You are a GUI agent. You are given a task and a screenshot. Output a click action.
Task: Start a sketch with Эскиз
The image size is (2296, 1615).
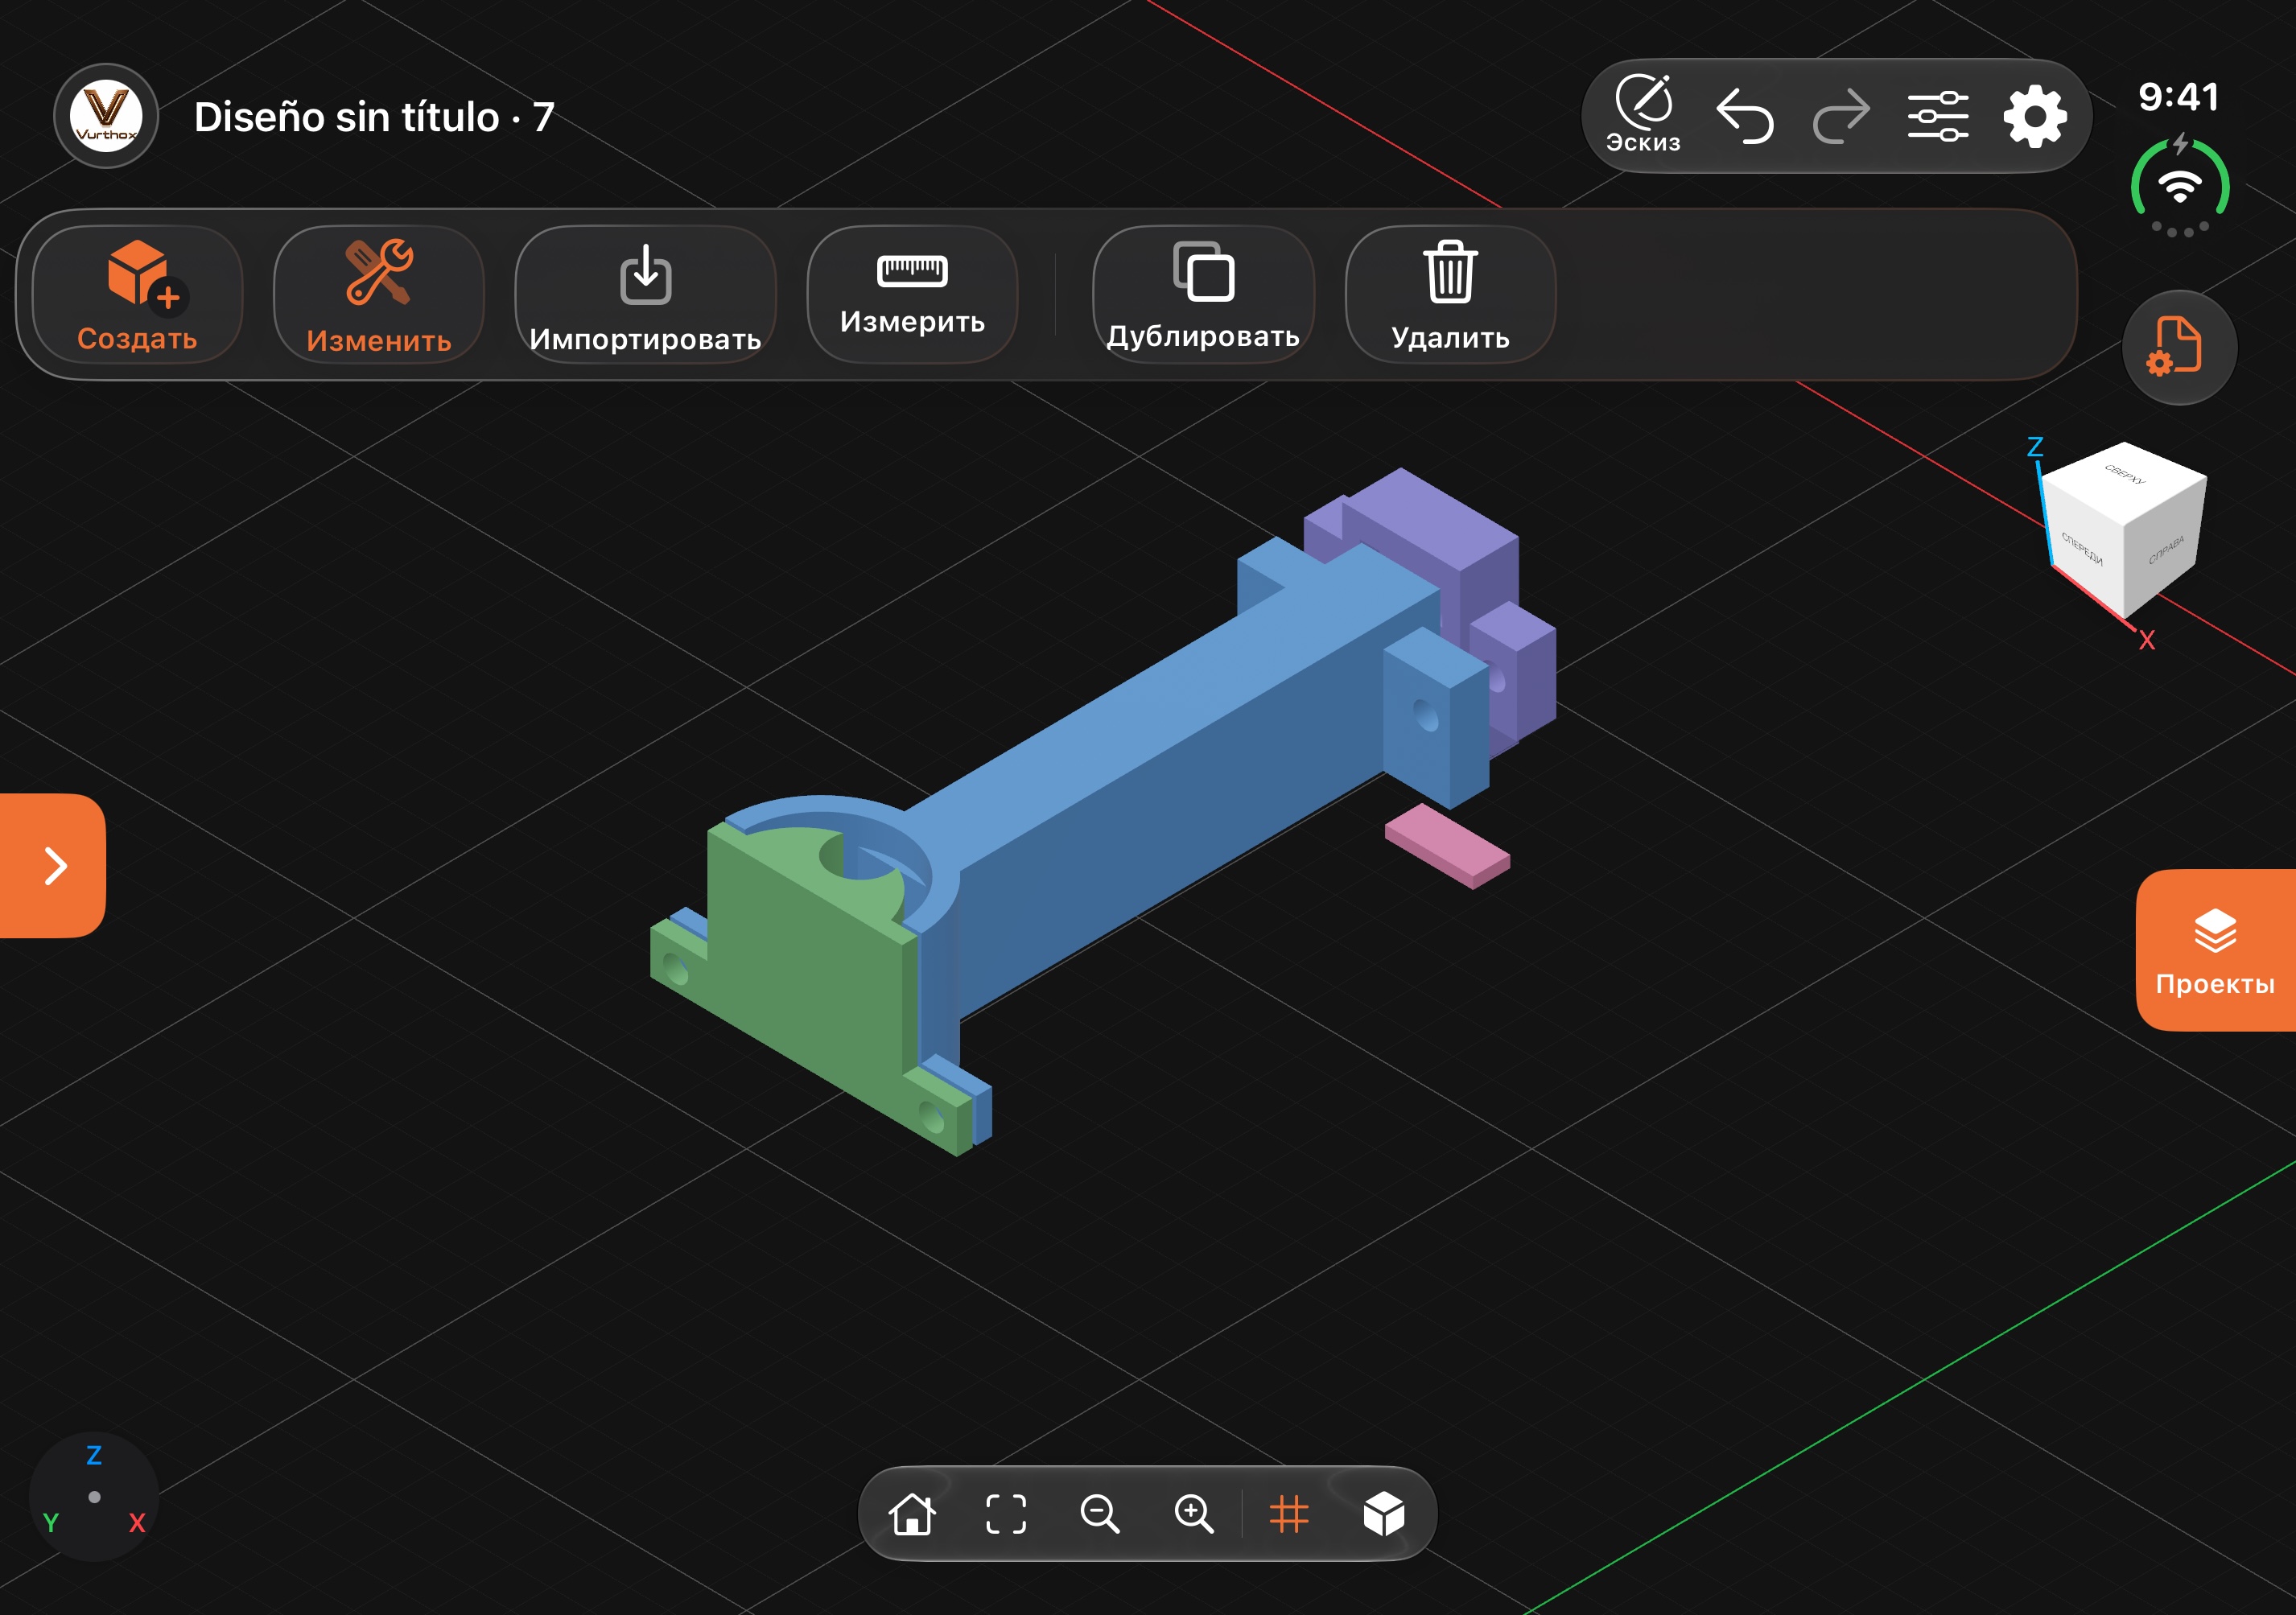pos(1643,114)
